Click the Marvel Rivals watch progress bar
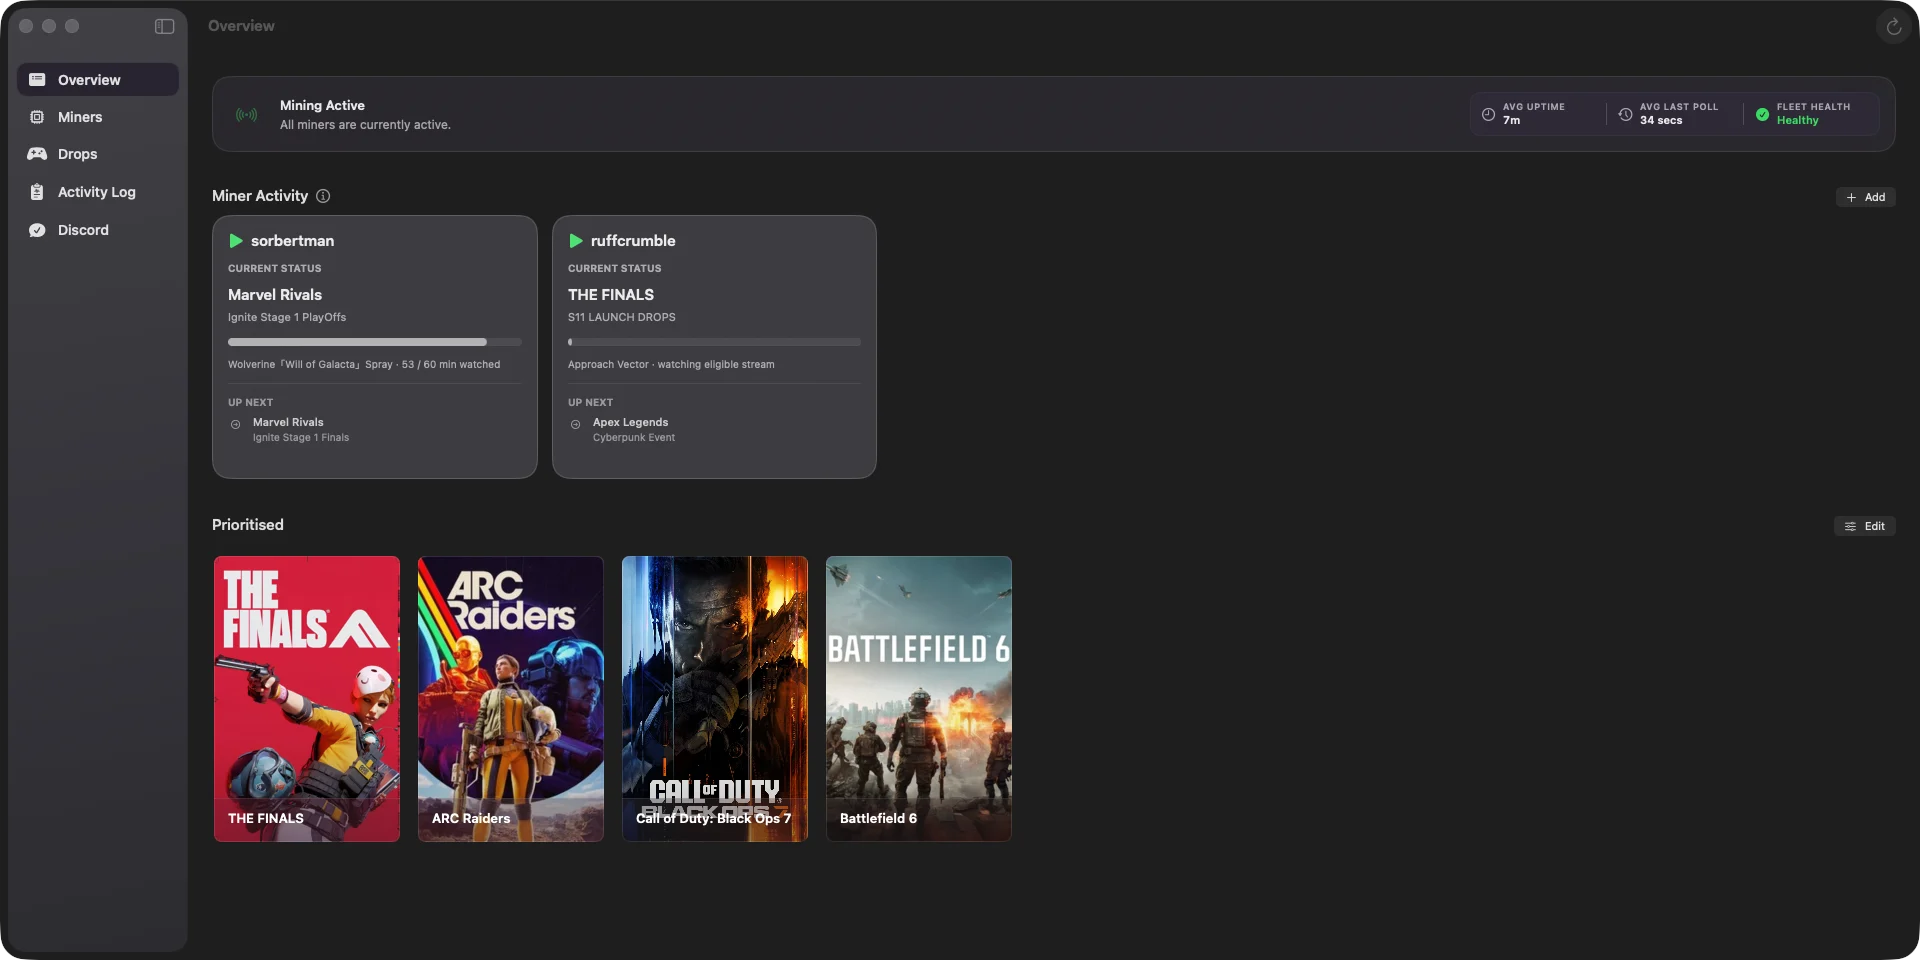This screenshot has width=1920, height=960. 374,342
